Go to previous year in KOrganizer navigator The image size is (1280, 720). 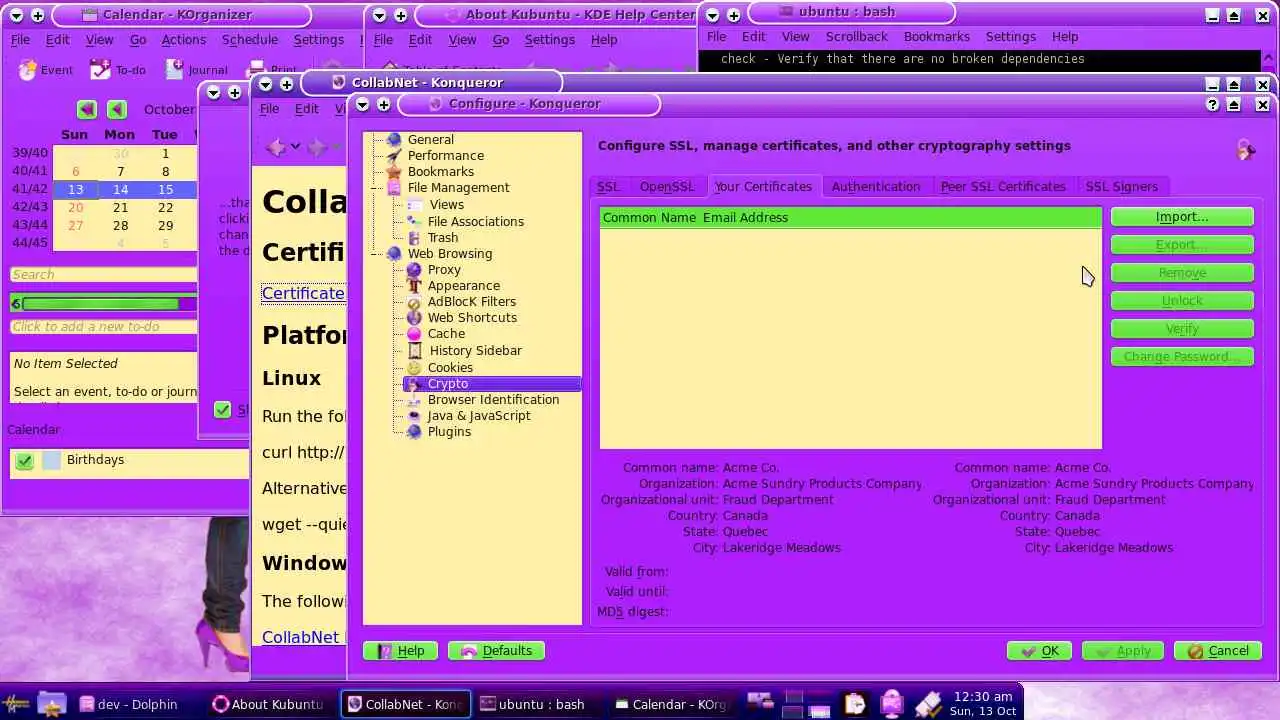(87, 109)
